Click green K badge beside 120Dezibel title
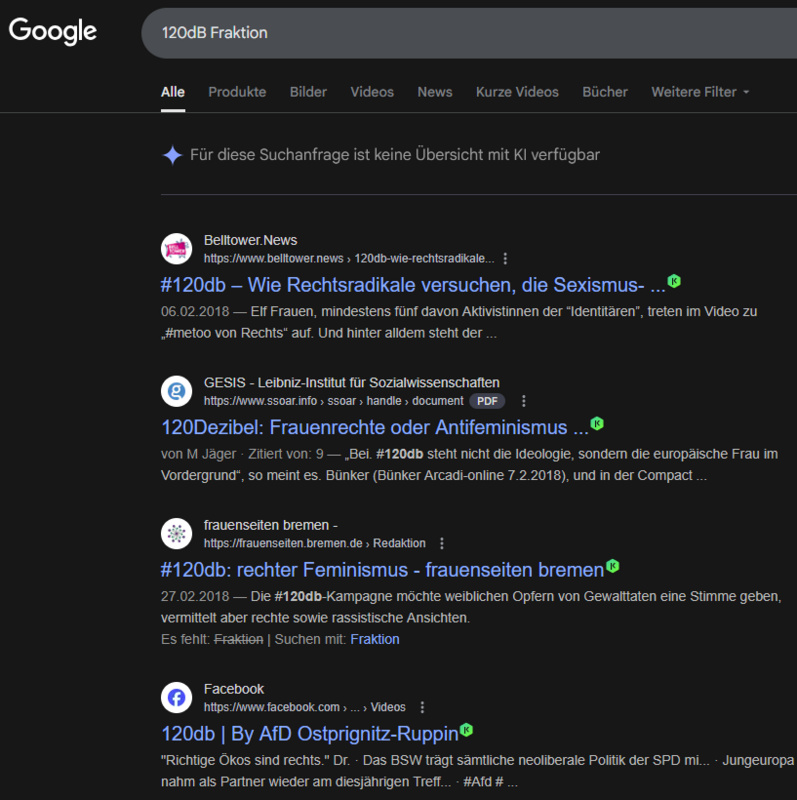Image resolution: width=797 pixels, height=800 pixels. (x=597, y=423)
